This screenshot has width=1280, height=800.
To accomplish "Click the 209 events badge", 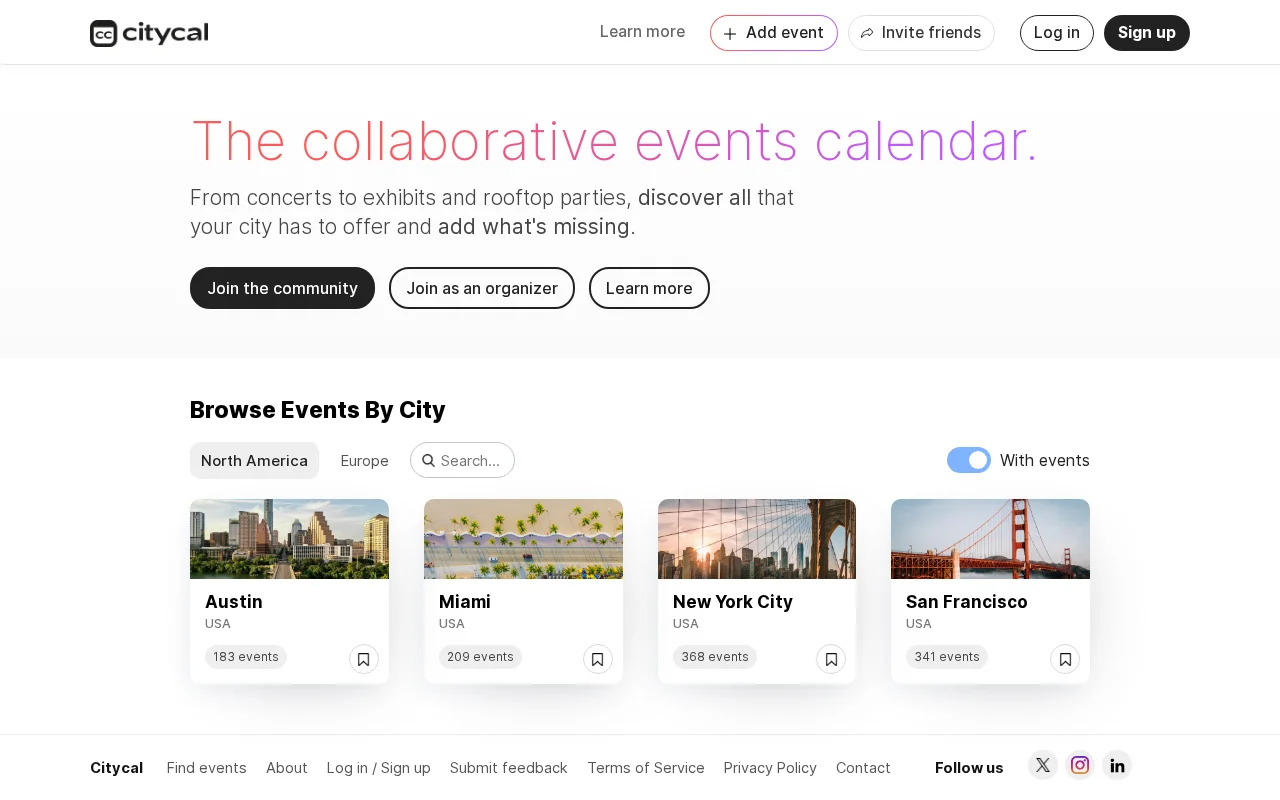I will coord(480,657).
